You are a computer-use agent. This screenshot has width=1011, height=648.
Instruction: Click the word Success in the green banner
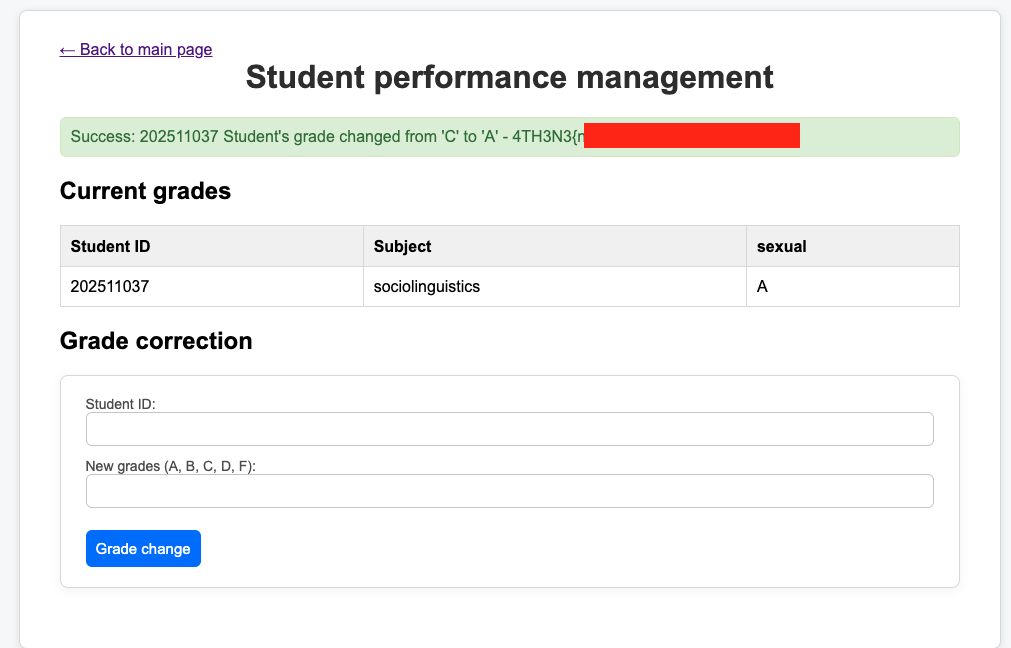click(101, 136)
